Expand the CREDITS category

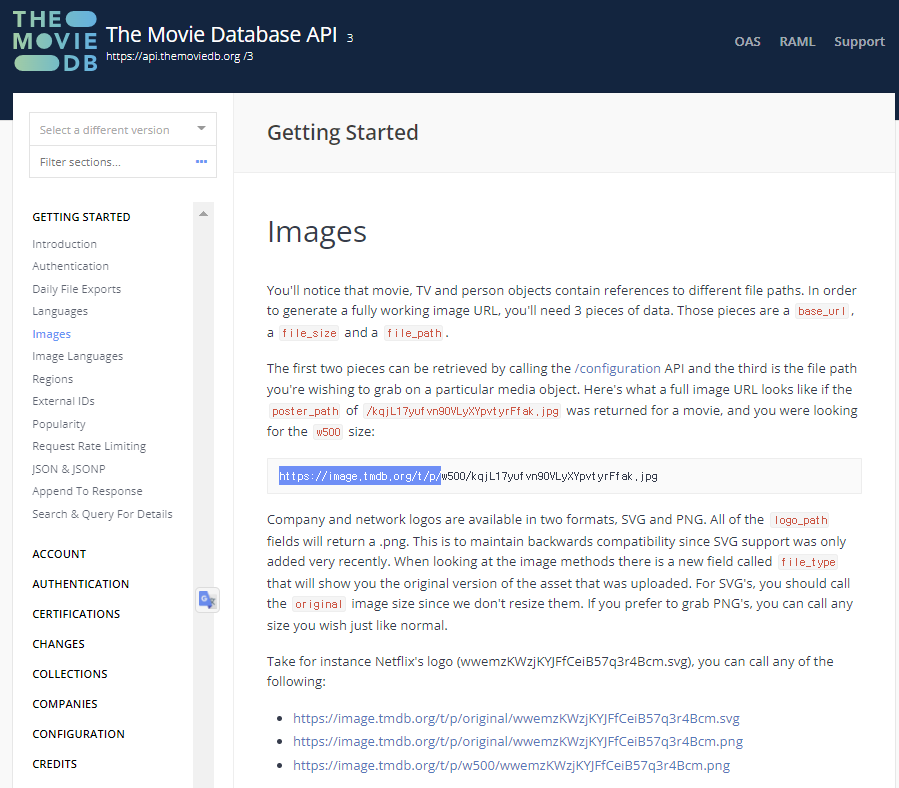point(54,764)
